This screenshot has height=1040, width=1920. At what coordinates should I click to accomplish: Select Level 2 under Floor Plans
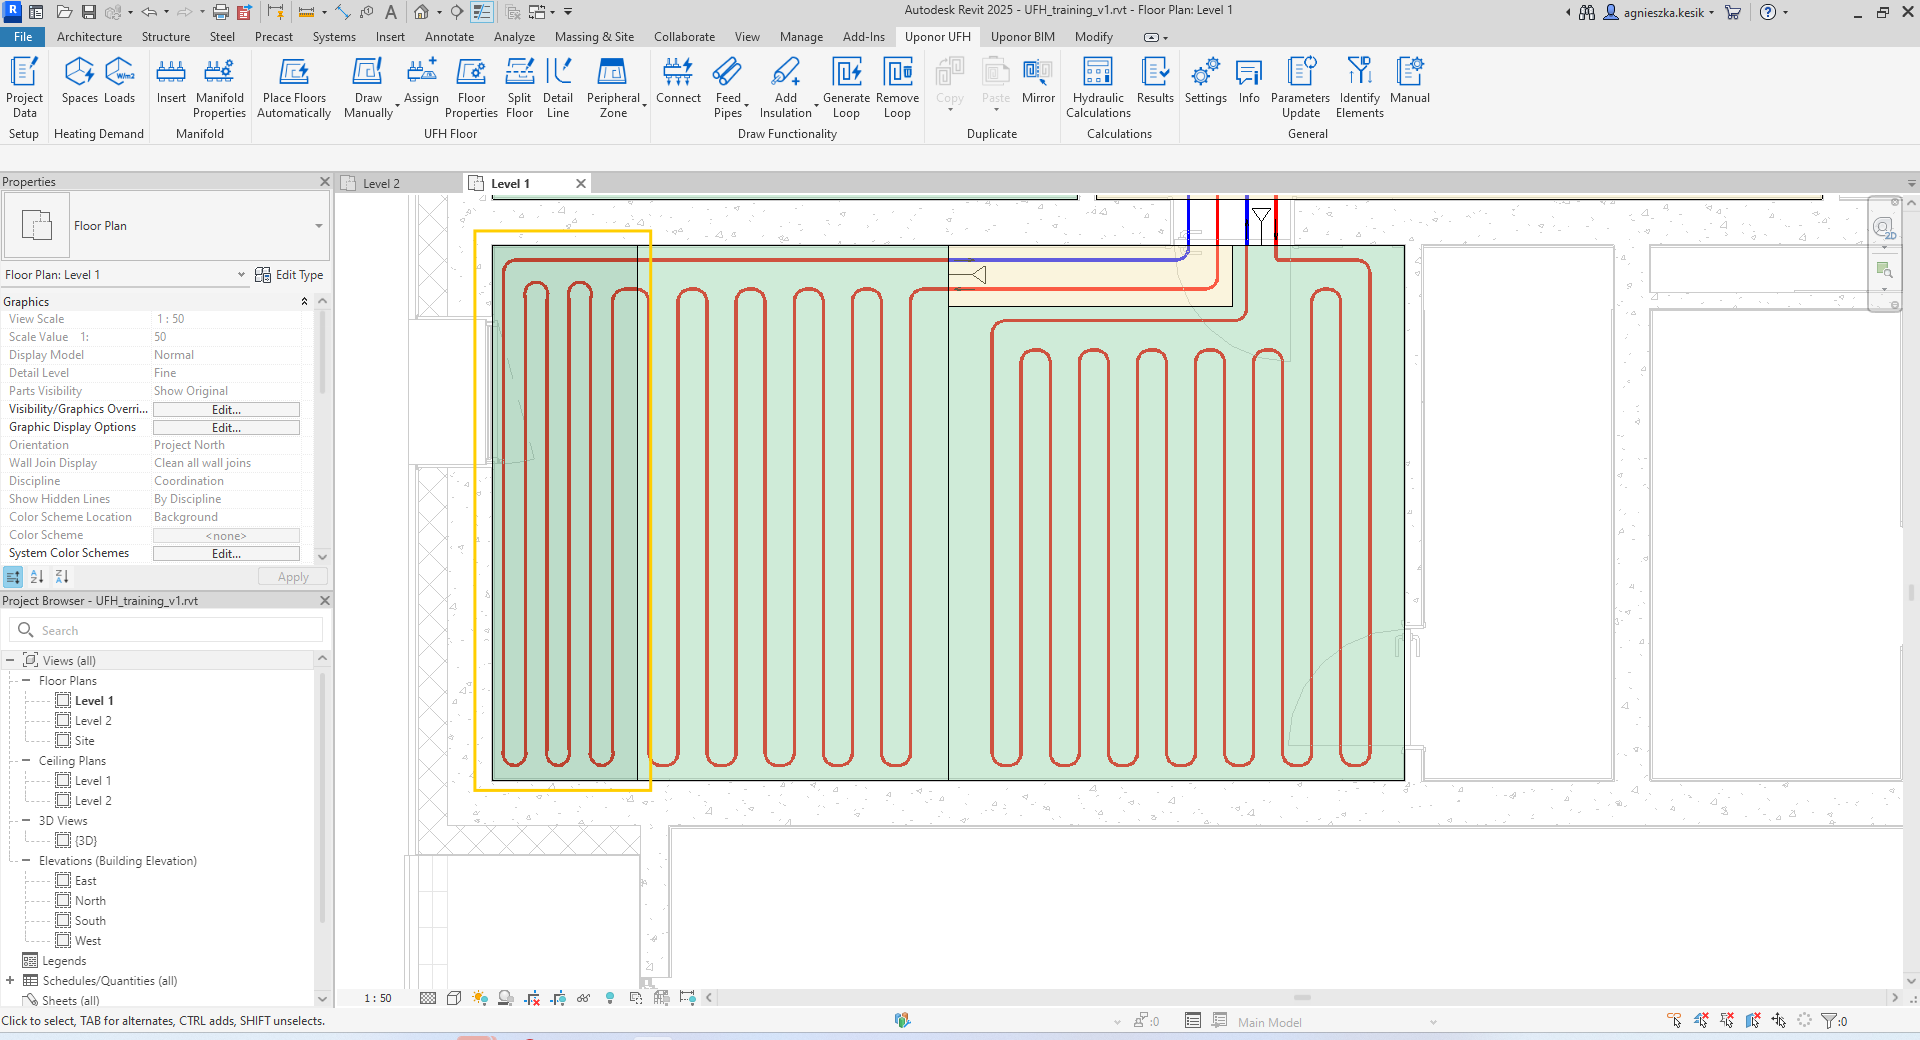coord(93,721)
